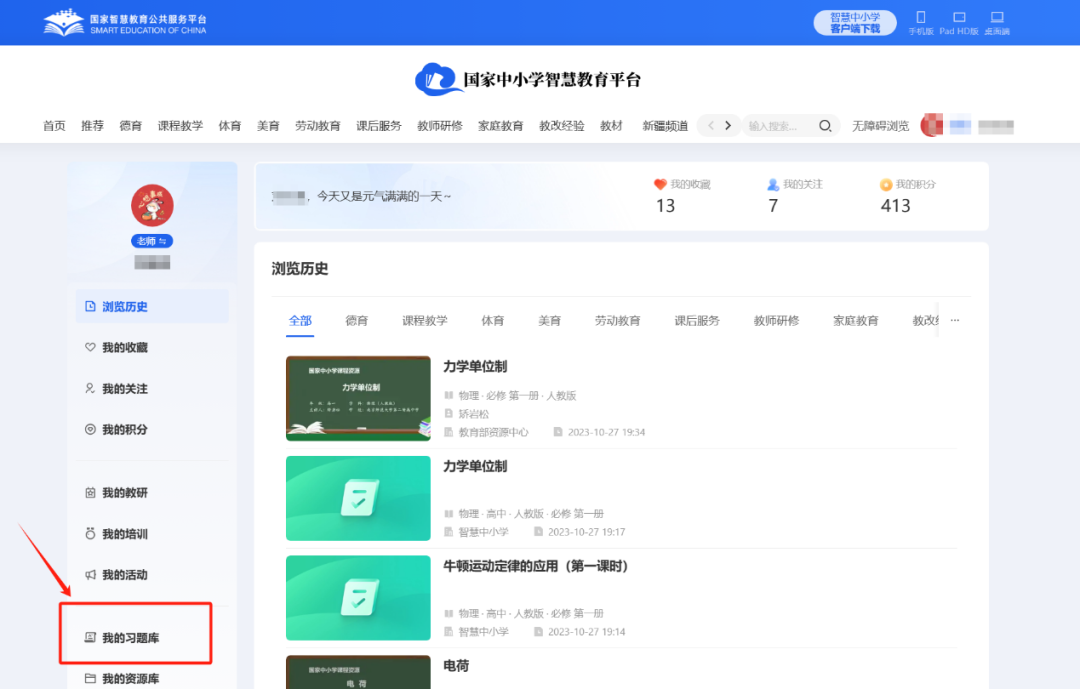Click the mobile version (手机版) icon
Viewport: 1080px width, 689px height.
tap(921, 18)
